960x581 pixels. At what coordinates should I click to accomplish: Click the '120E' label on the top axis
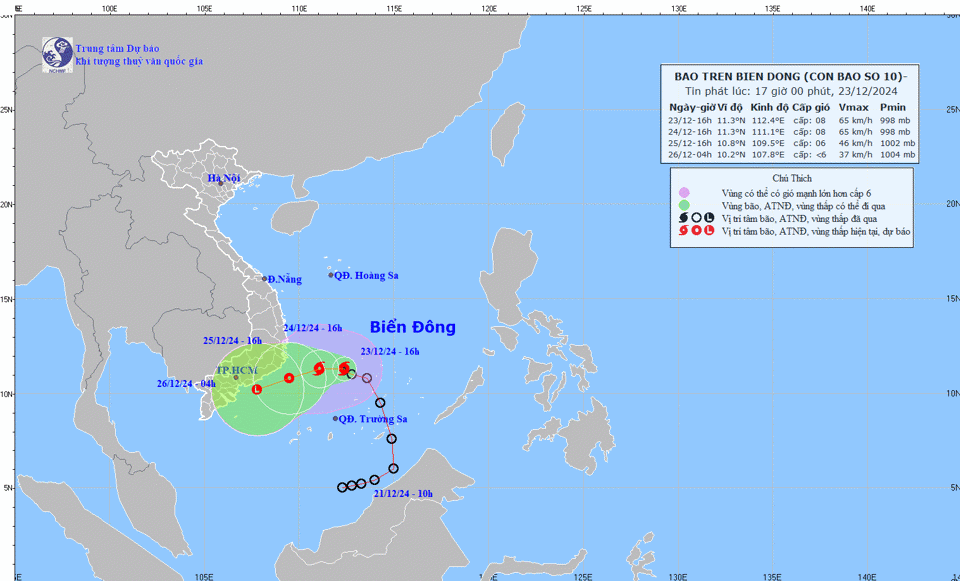(x=489, y=9)
